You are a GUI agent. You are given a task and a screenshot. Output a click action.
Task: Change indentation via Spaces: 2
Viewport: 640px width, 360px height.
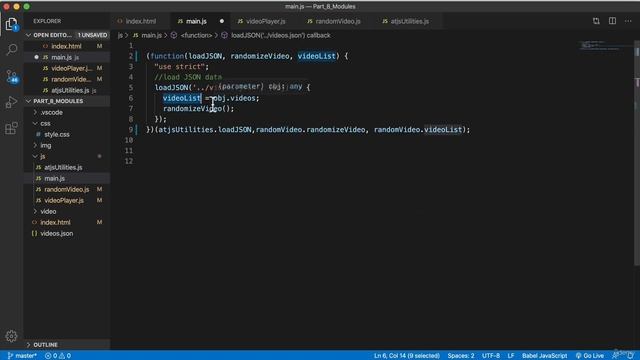click(x=461, y=356)
